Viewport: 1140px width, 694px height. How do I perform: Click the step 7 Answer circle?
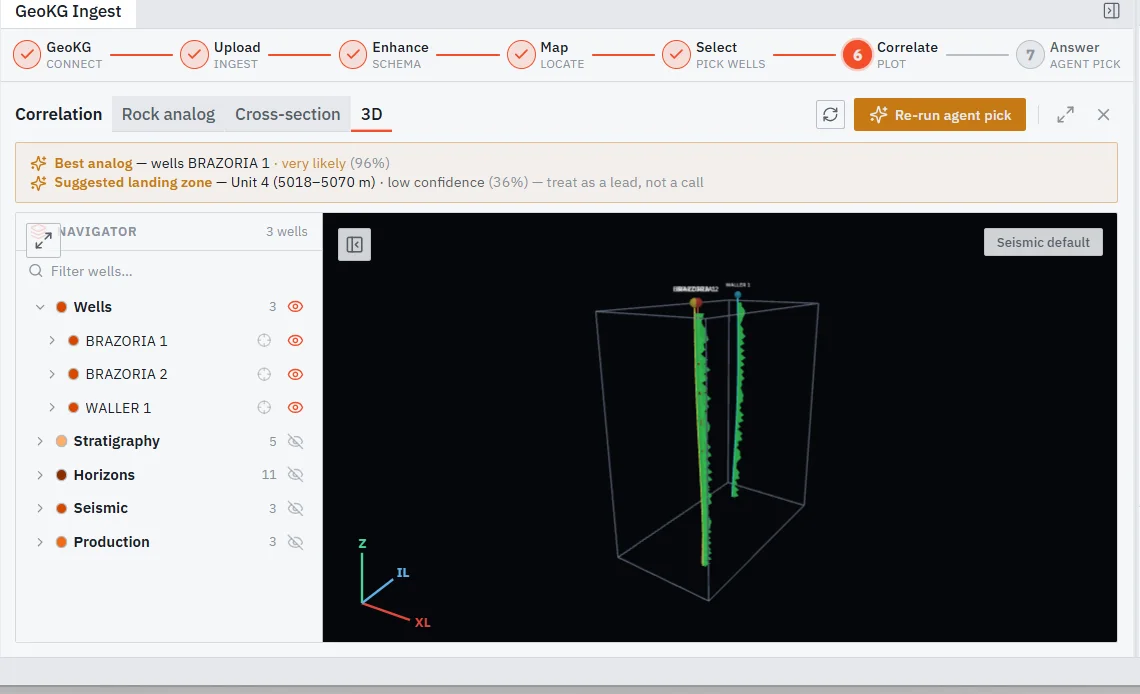tap(1029, 55)
